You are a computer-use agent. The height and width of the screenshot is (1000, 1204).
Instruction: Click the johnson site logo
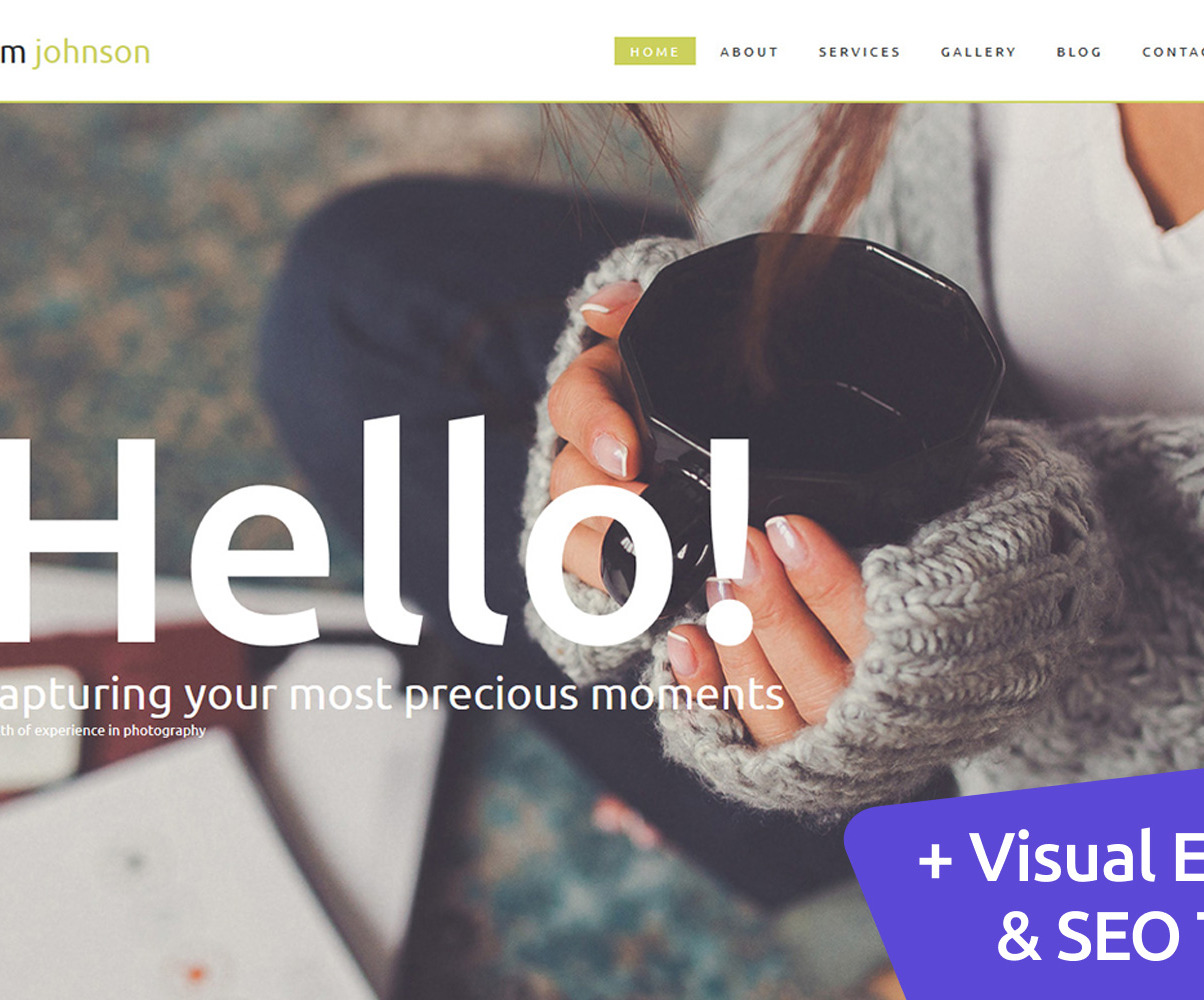pos(75,51)
